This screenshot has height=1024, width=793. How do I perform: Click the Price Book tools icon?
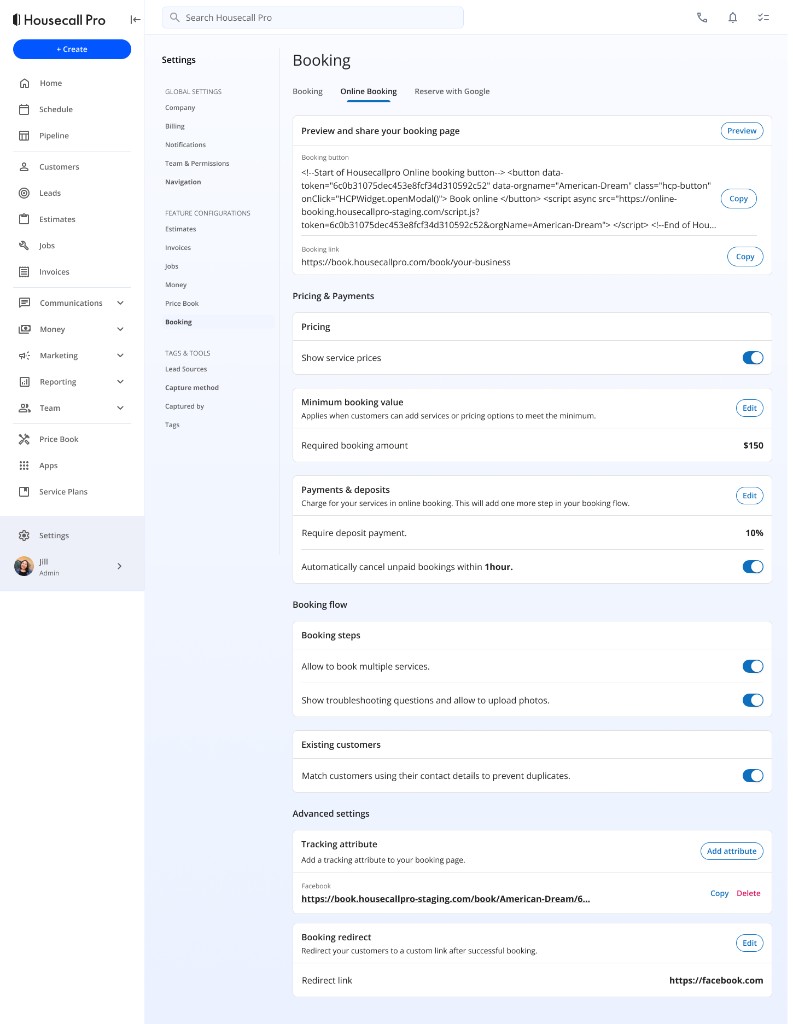point(24,439)
